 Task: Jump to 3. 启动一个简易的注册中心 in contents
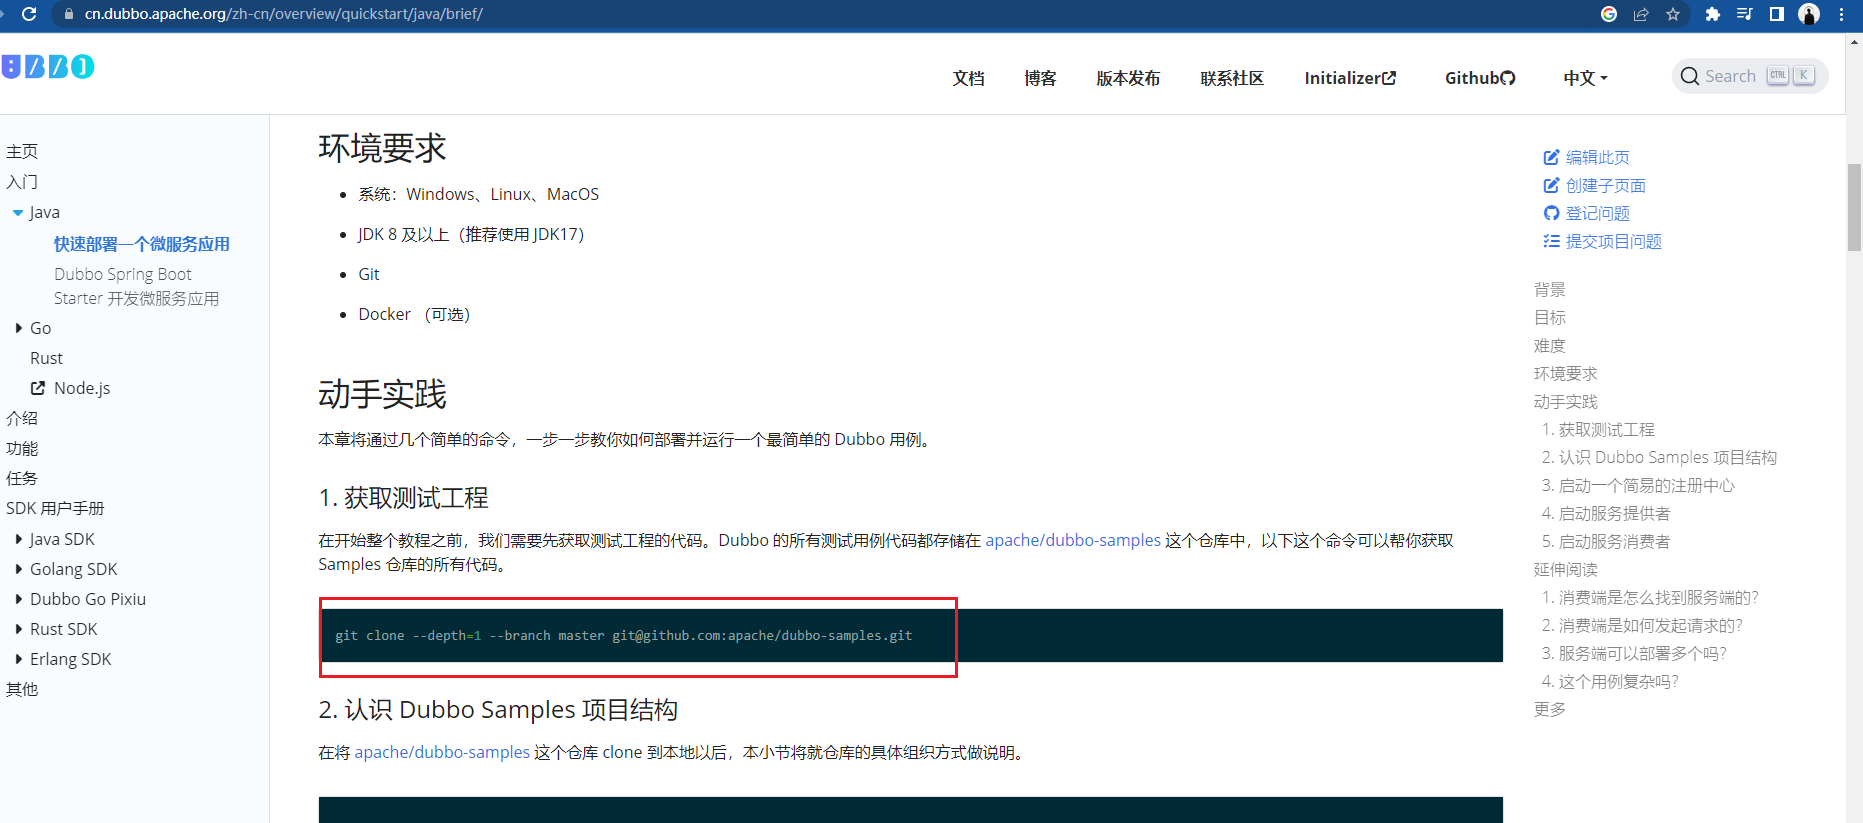(1638, 485)
